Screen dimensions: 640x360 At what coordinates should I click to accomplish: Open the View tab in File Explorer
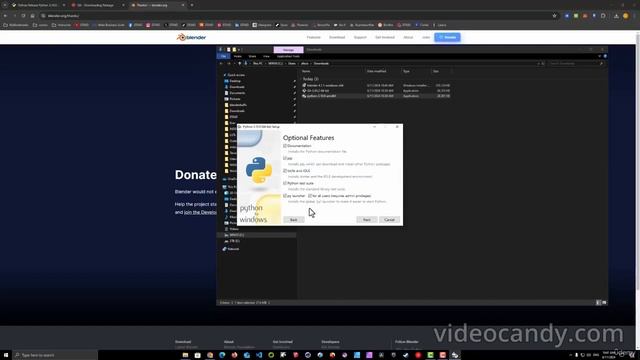pyautogui.click(x=266, y=56)
